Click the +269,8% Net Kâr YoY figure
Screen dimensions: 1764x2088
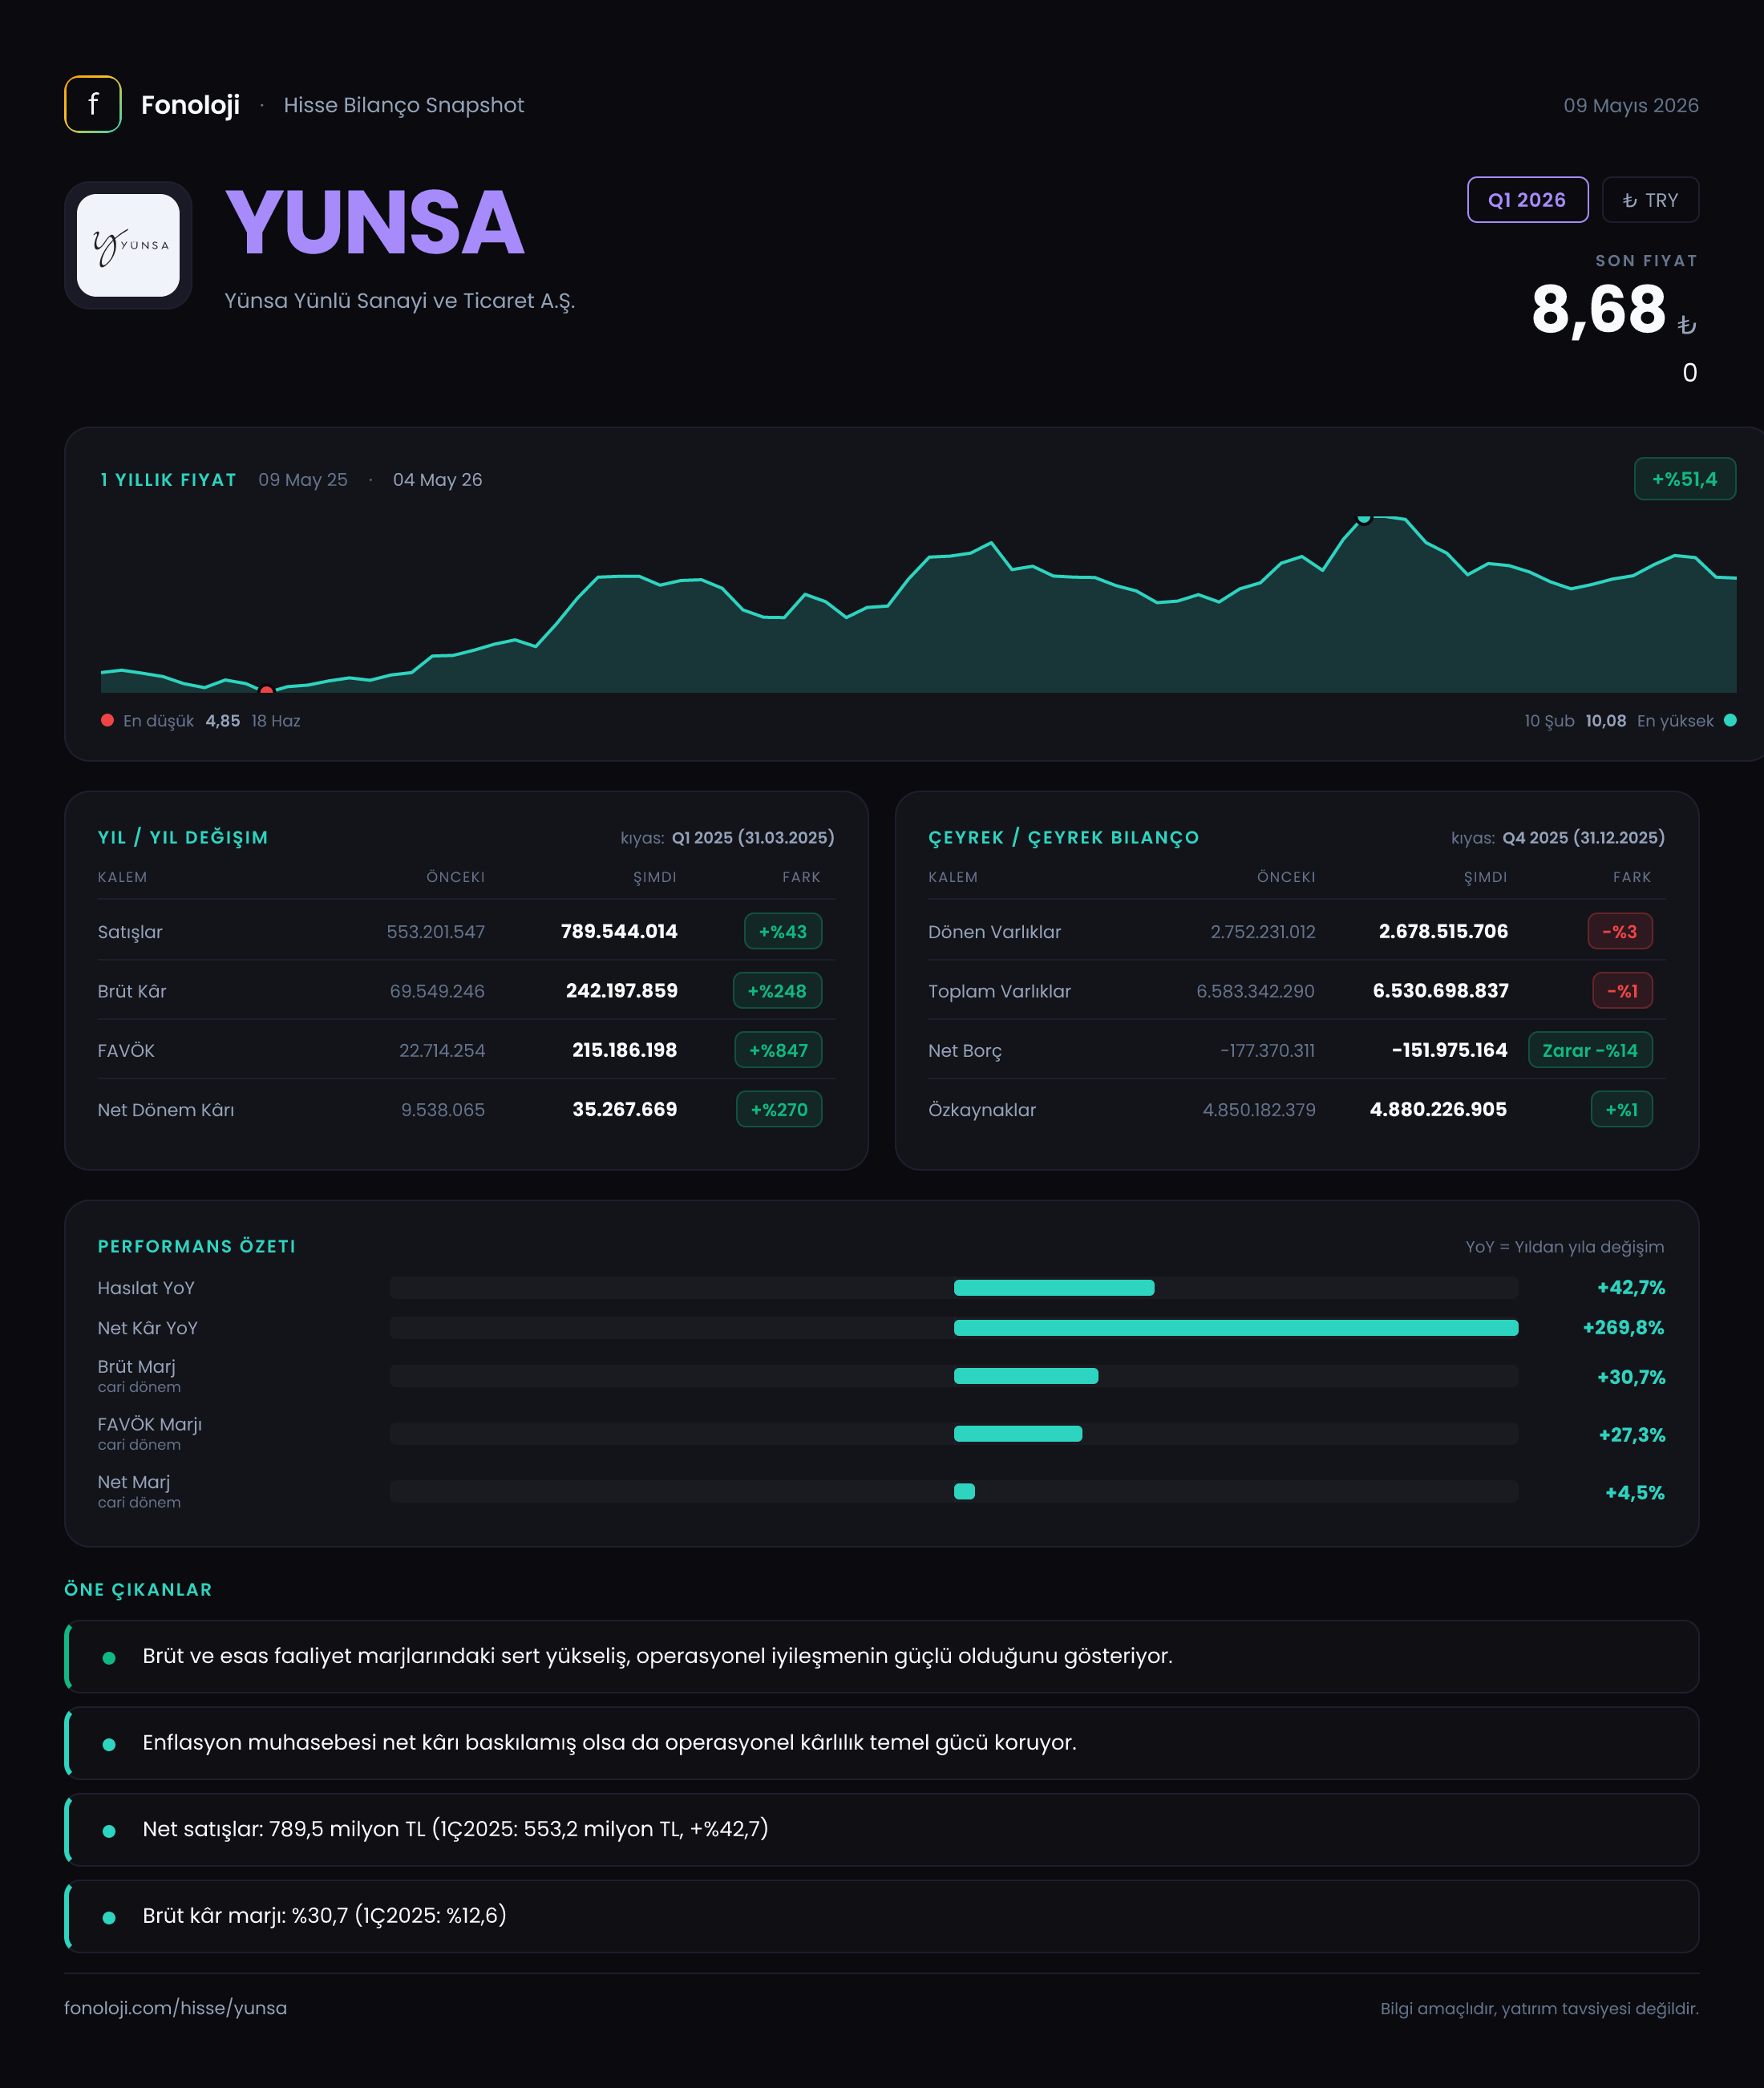1623,1328
